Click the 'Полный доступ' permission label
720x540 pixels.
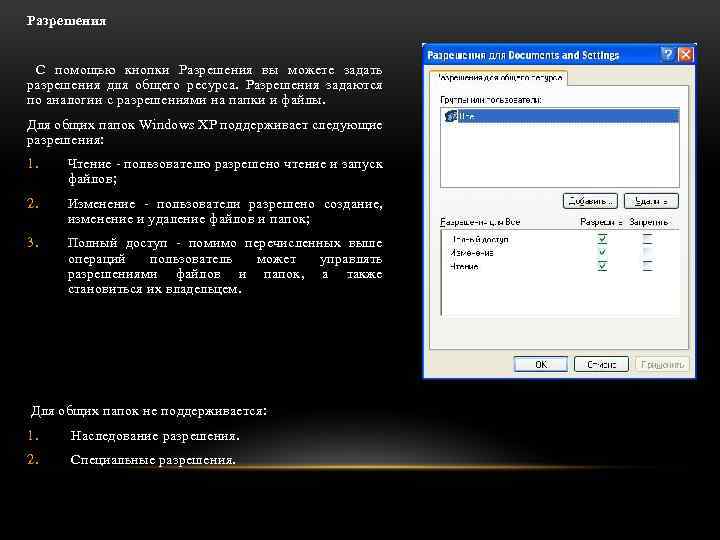480,239
